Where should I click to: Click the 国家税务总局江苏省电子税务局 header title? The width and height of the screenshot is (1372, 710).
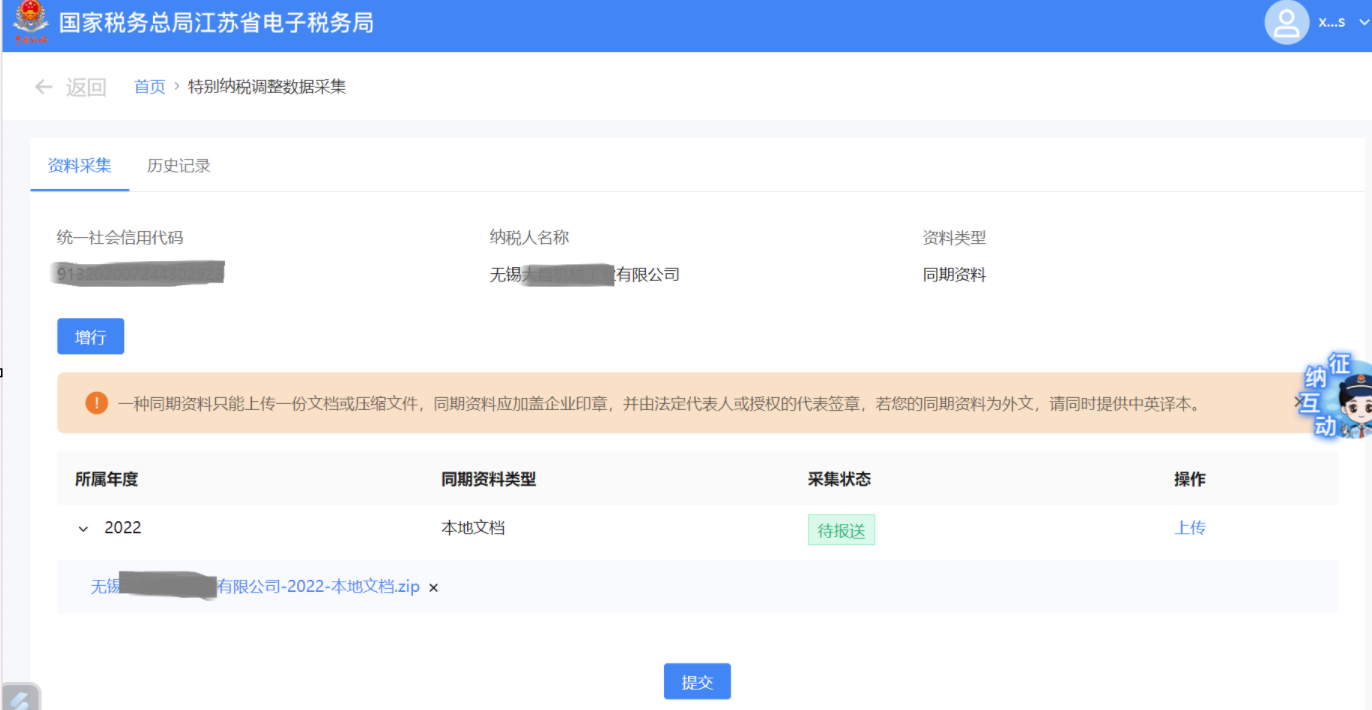[216, 23]
